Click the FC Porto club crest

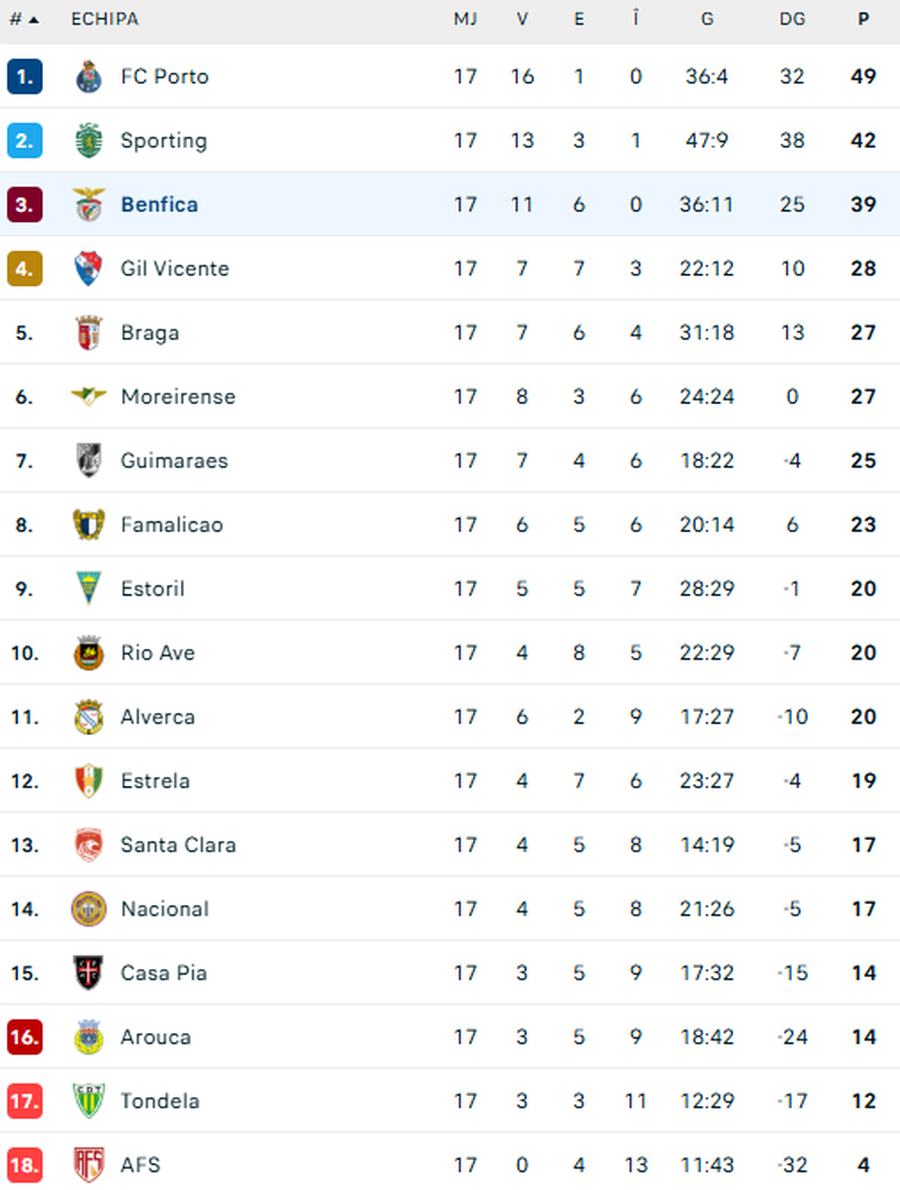(x=89, y=77)
